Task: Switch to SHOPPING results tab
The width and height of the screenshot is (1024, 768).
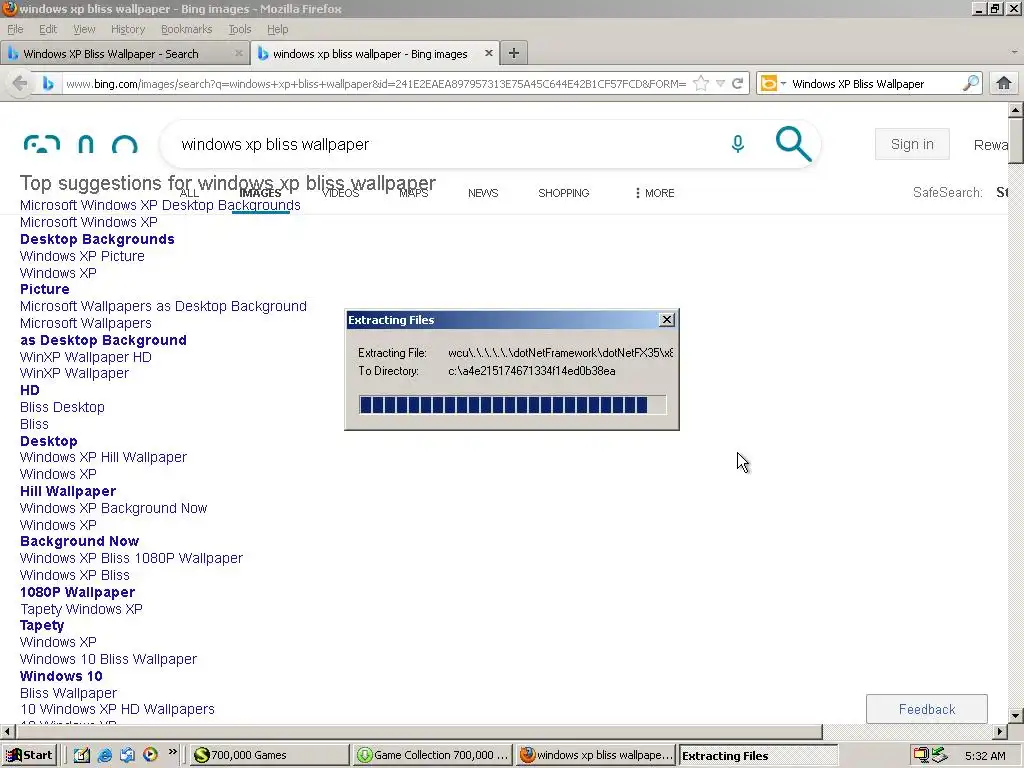Action: coord(564,193)
